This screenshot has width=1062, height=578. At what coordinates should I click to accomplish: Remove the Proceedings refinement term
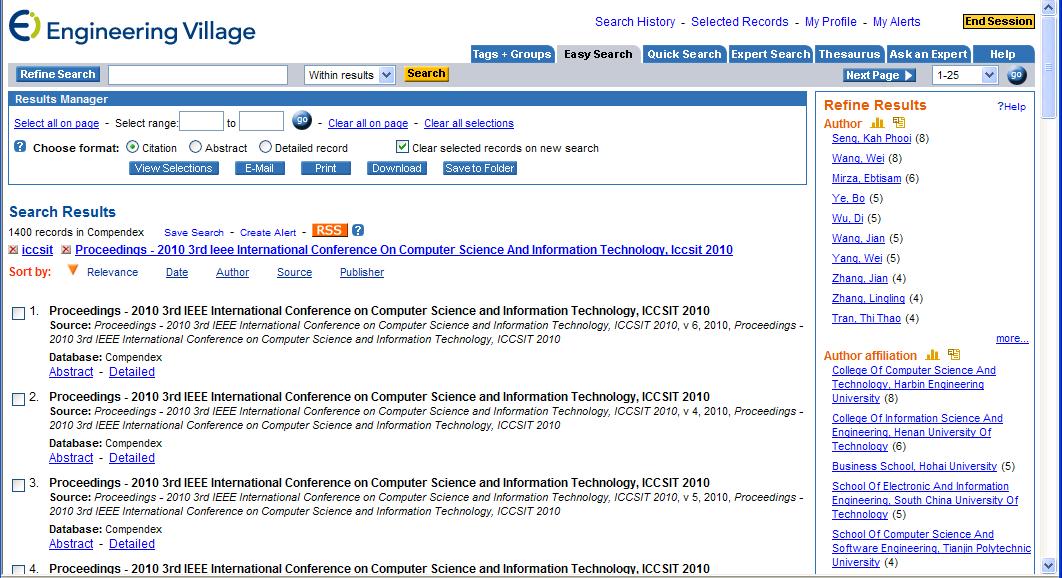tap(66, 250)
